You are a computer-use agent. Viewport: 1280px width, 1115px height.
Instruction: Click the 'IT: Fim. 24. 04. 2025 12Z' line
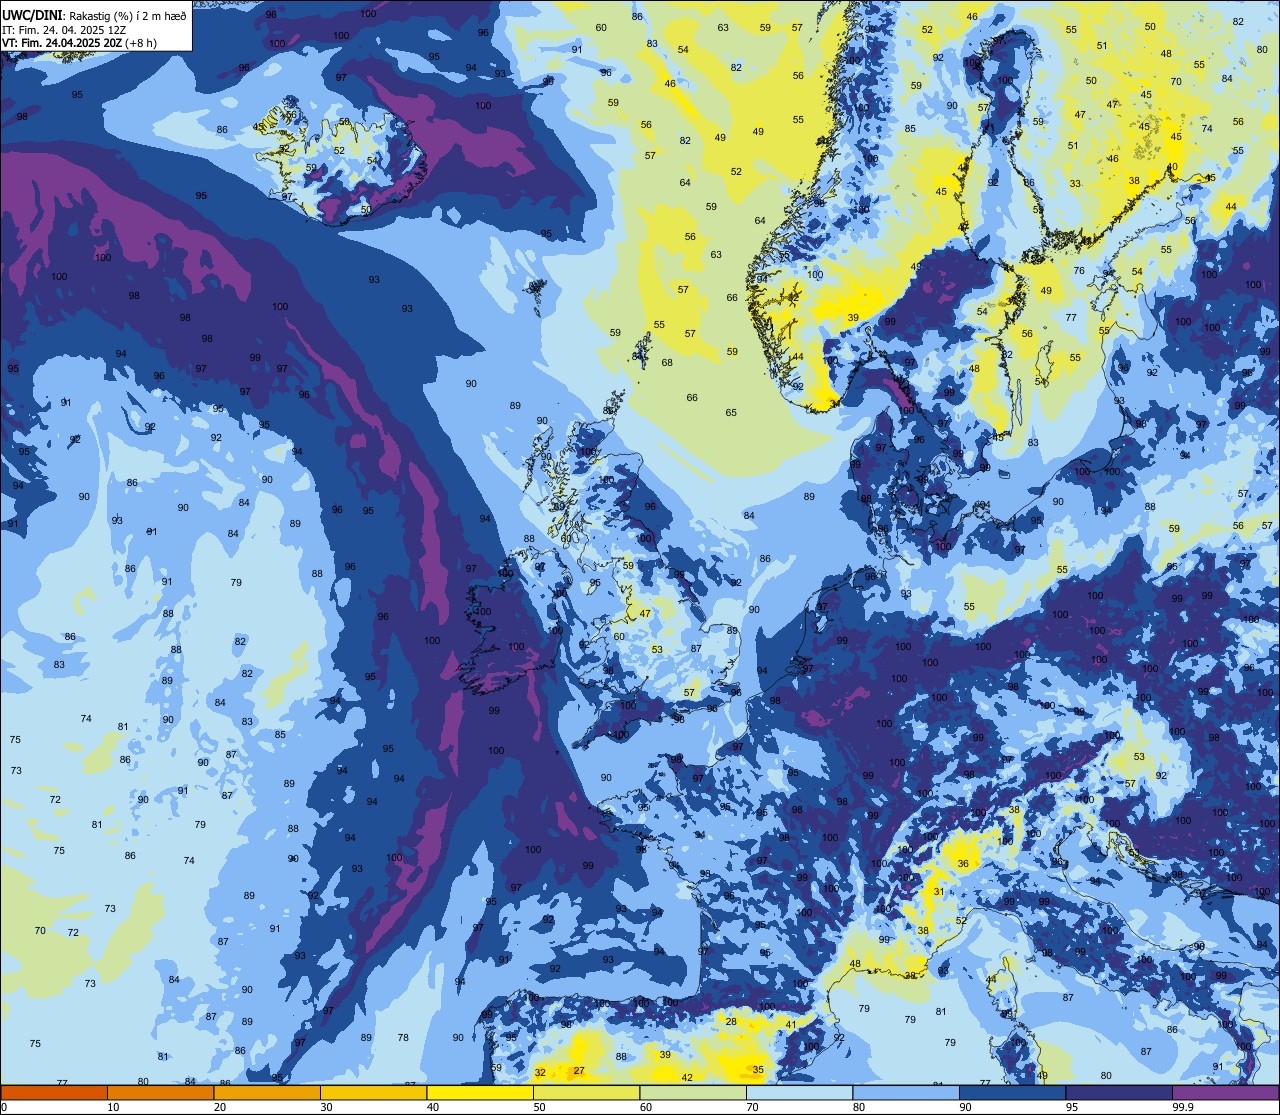pyautogui.click(x=64, y=30)
